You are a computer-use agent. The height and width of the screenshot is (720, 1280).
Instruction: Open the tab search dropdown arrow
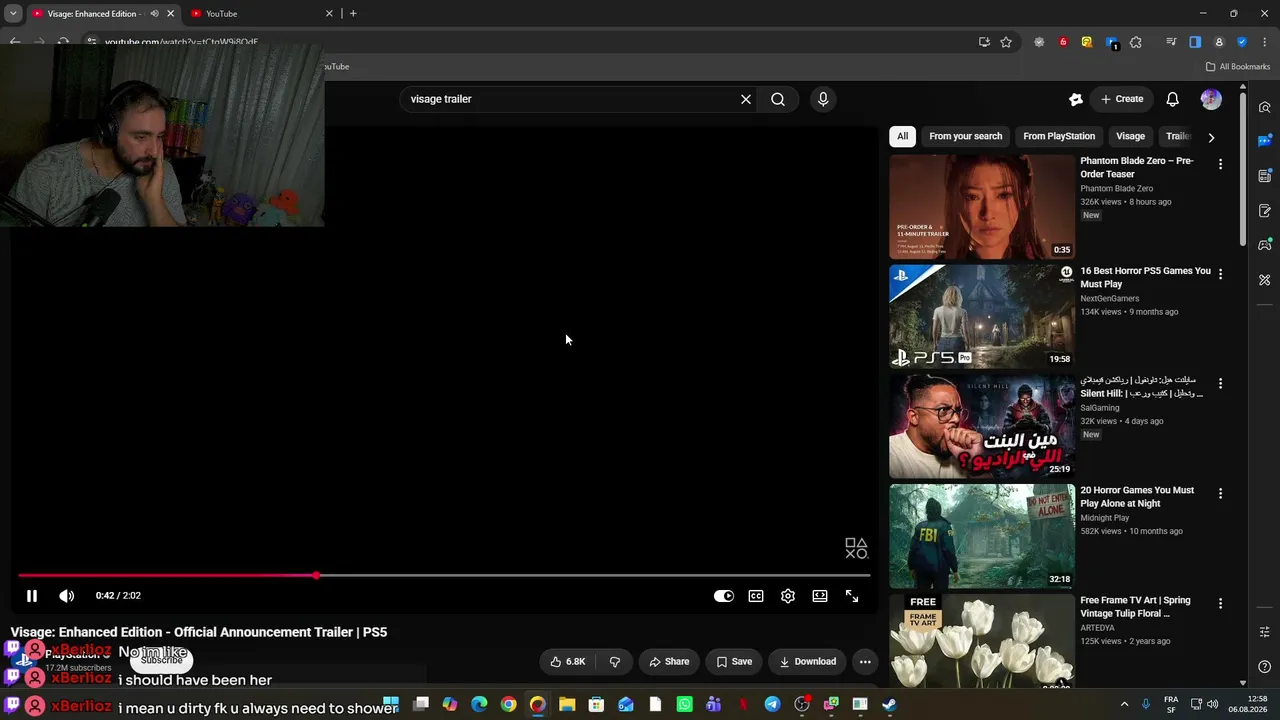coord(13,14)
